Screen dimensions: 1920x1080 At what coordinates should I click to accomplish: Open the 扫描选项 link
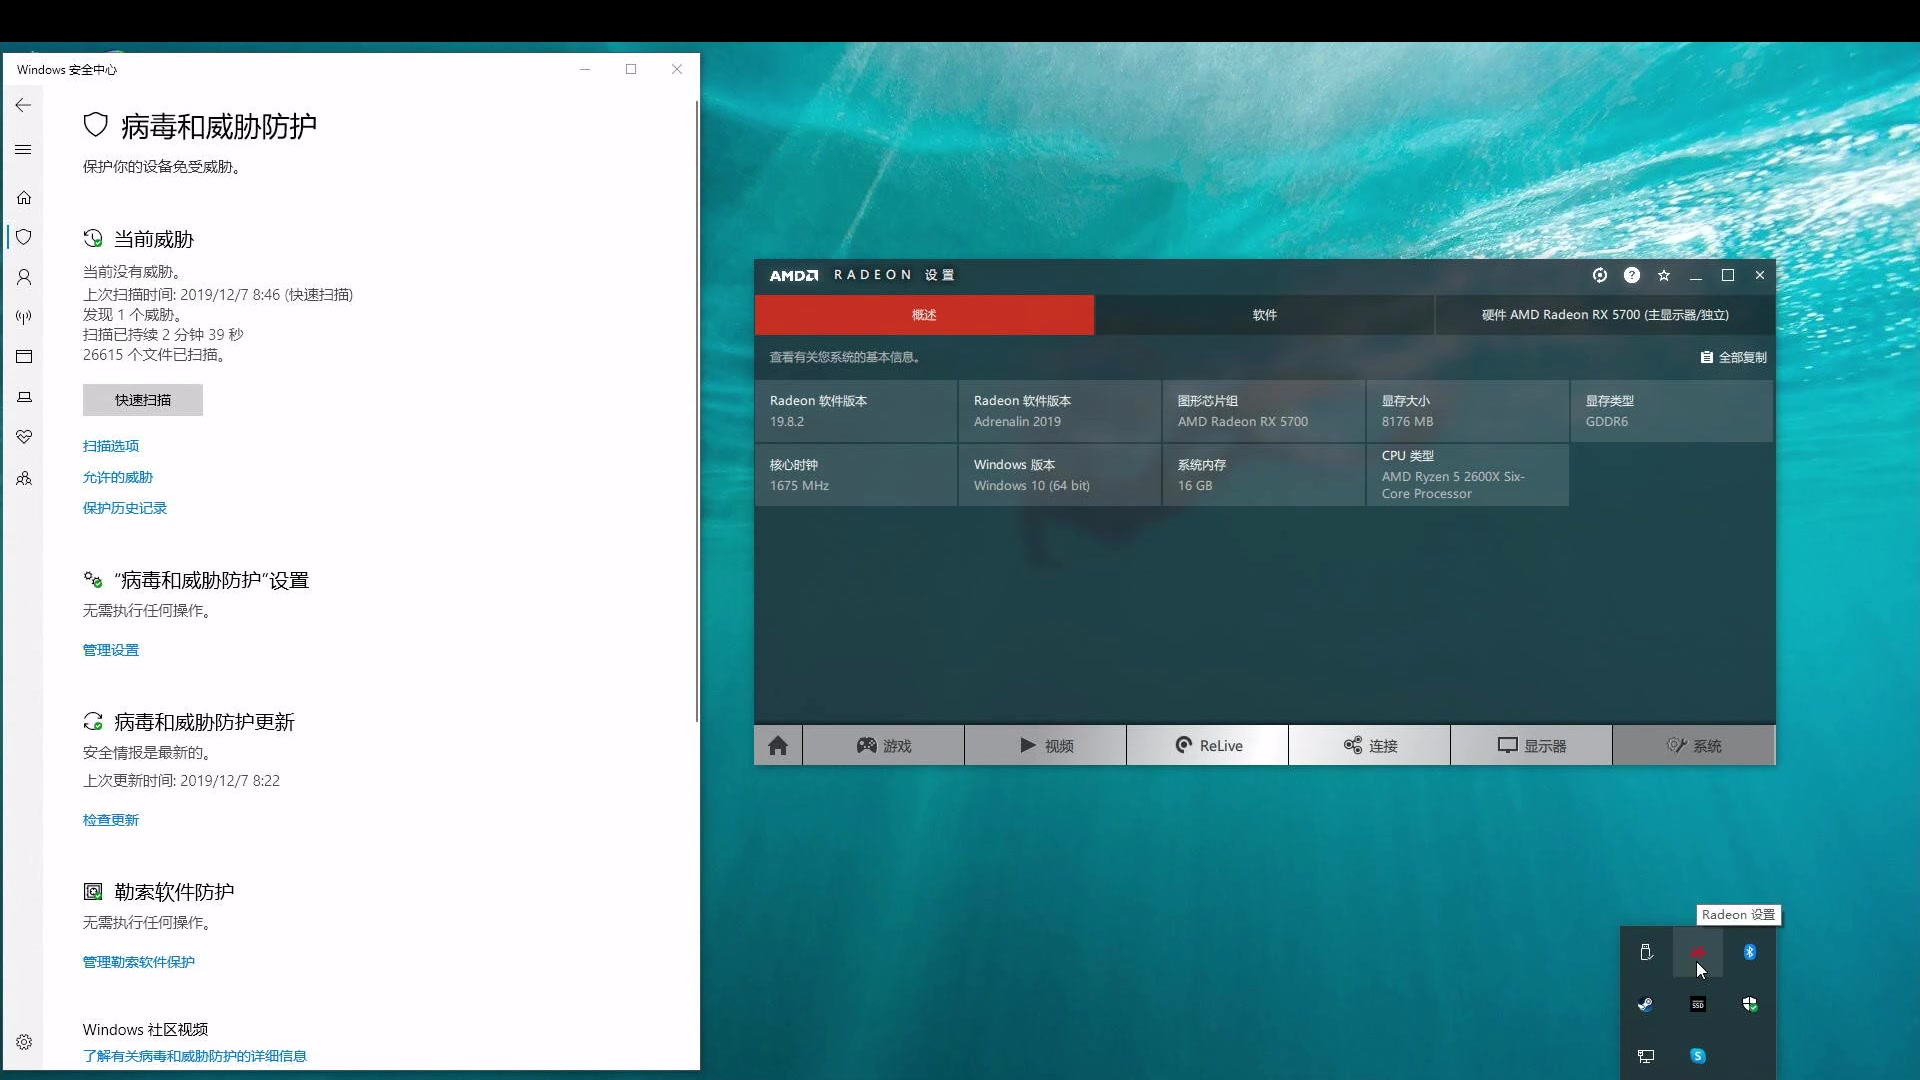(x=111, y=446)
